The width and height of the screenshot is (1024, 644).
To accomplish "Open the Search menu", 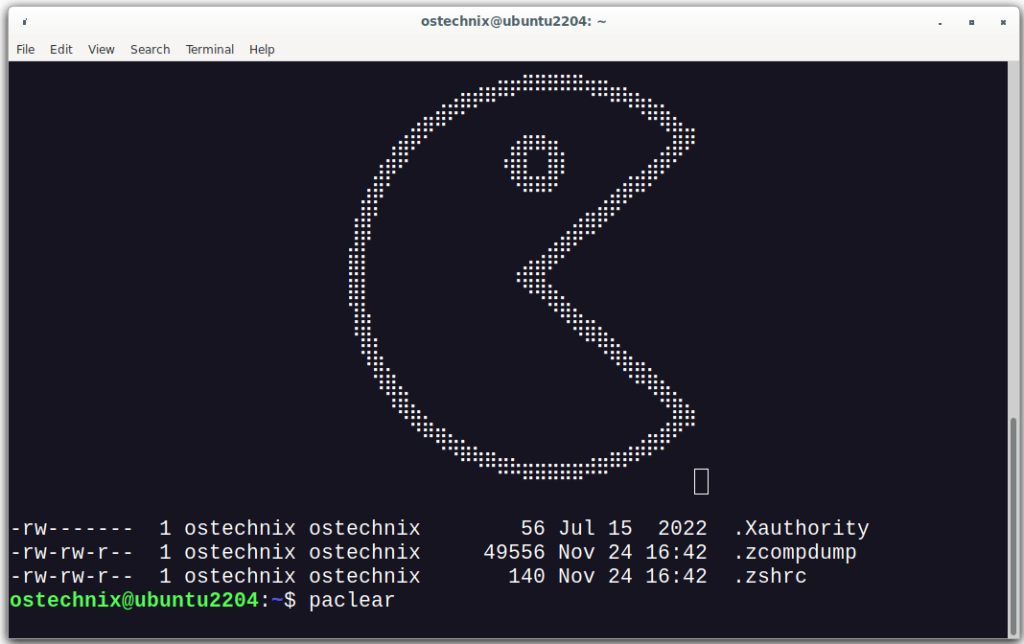I will pos(150,49).
